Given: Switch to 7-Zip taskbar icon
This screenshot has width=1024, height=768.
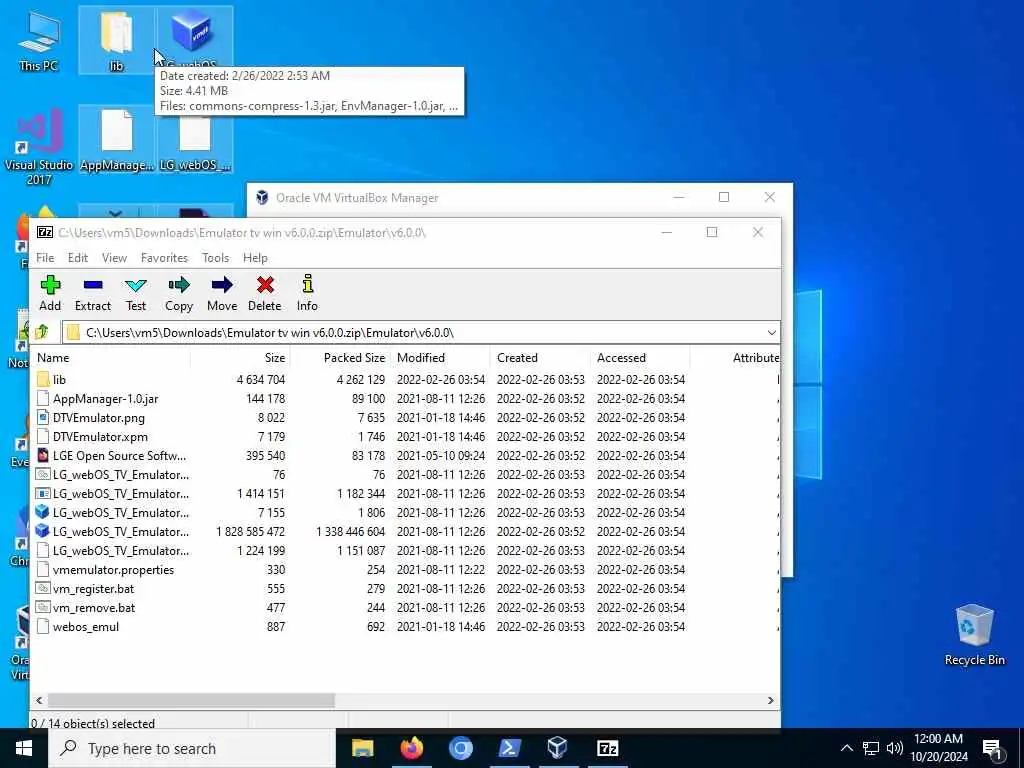Looking at the screenshot, I should pos(607,748).
